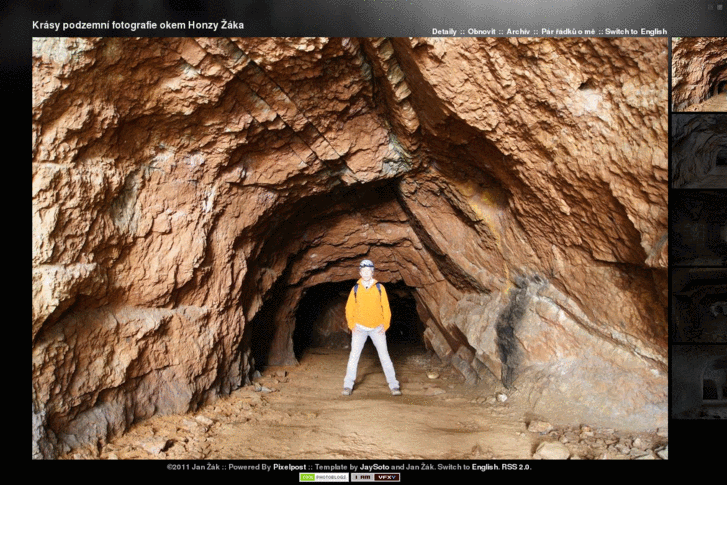727x545 pixels.
Task: Visit the JaySoto template link
Action: pyautogui.click(x=374, y=467)
